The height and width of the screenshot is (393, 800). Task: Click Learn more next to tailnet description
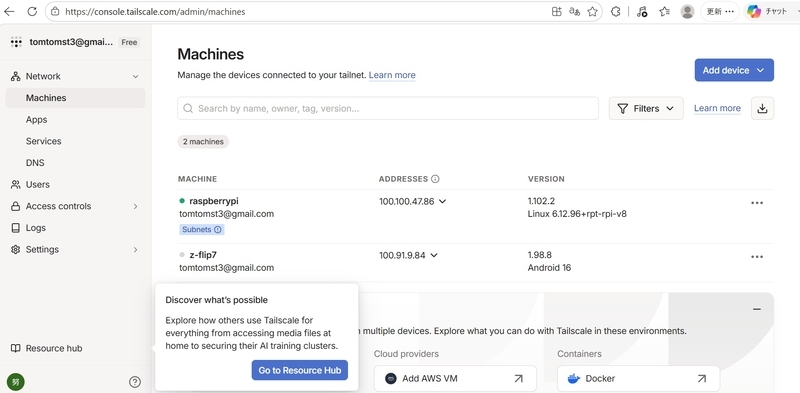[392, 75]
